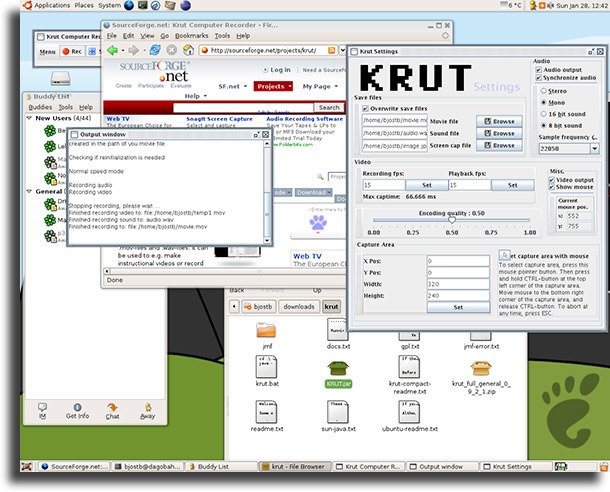
Task: Select the readme.txt file icon
Action: [x=266, y=412]
